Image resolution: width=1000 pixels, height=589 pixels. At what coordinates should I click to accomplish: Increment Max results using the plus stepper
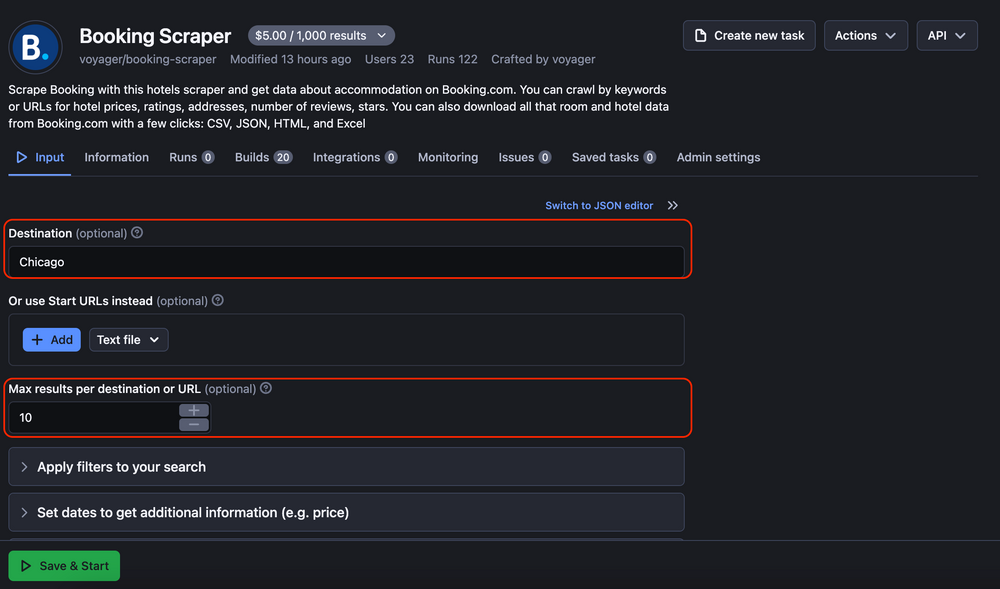[193, 410]
